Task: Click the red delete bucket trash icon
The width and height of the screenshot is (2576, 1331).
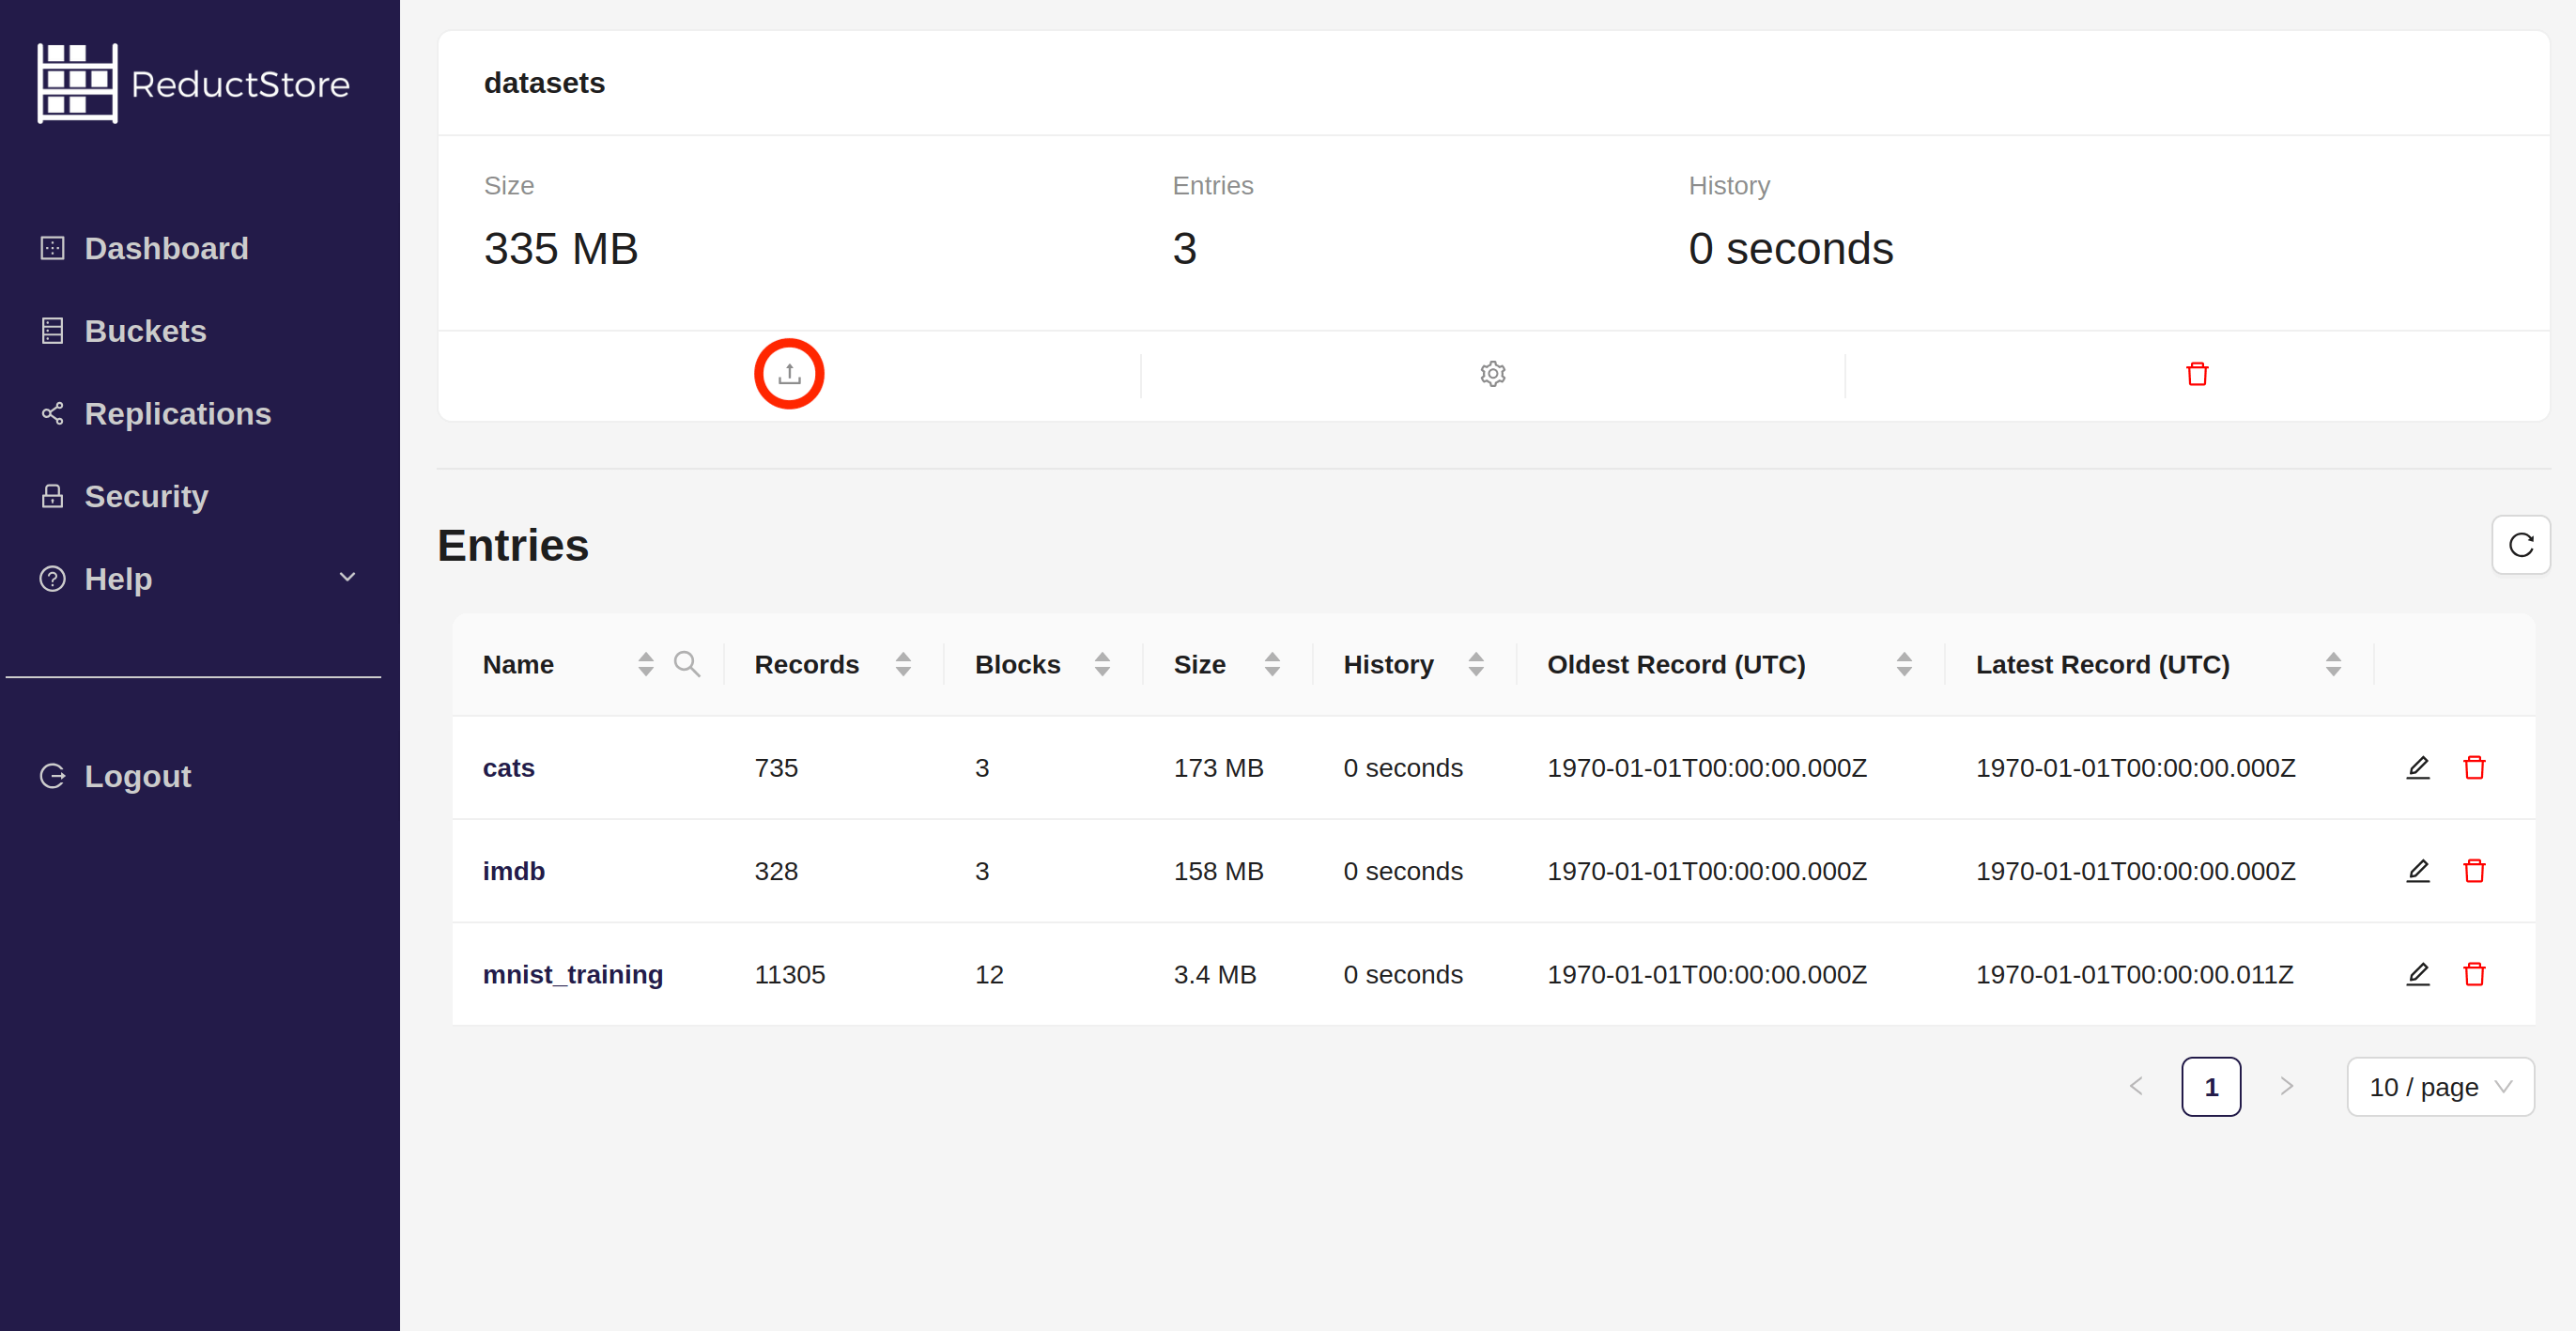Action: coord(2196,374)
